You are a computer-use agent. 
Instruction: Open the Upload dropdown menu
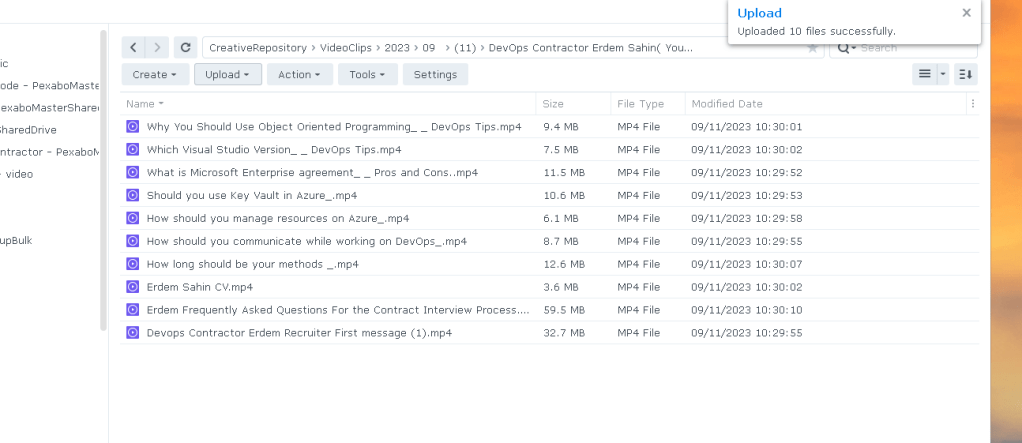[x=227, y=74]
